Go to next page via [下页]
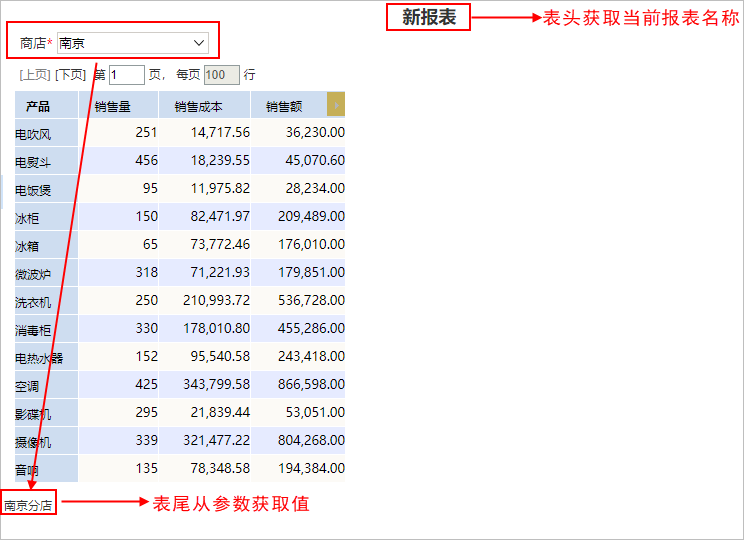 (x=70, y=75)
